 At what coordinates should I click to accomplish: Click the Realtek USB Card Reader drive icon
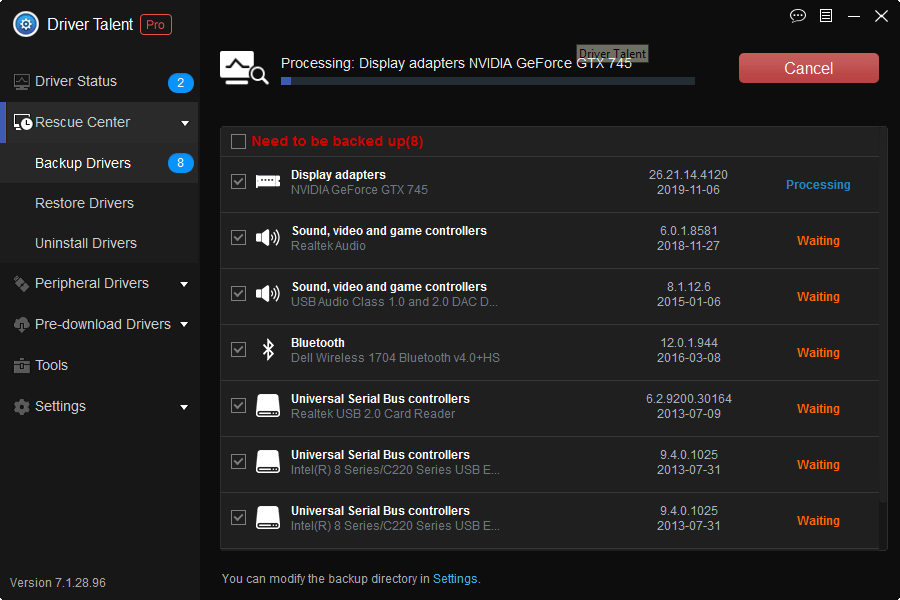pos(267,405)
